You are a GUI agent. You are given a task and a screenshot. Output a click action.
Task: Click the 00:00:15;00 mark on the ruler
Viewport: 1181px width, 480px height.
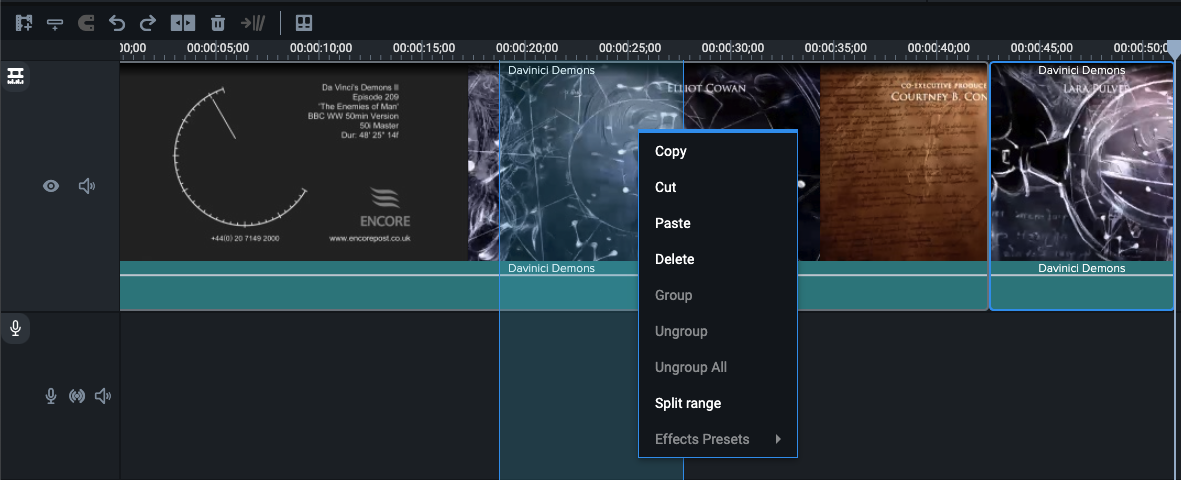click(424, 48)
